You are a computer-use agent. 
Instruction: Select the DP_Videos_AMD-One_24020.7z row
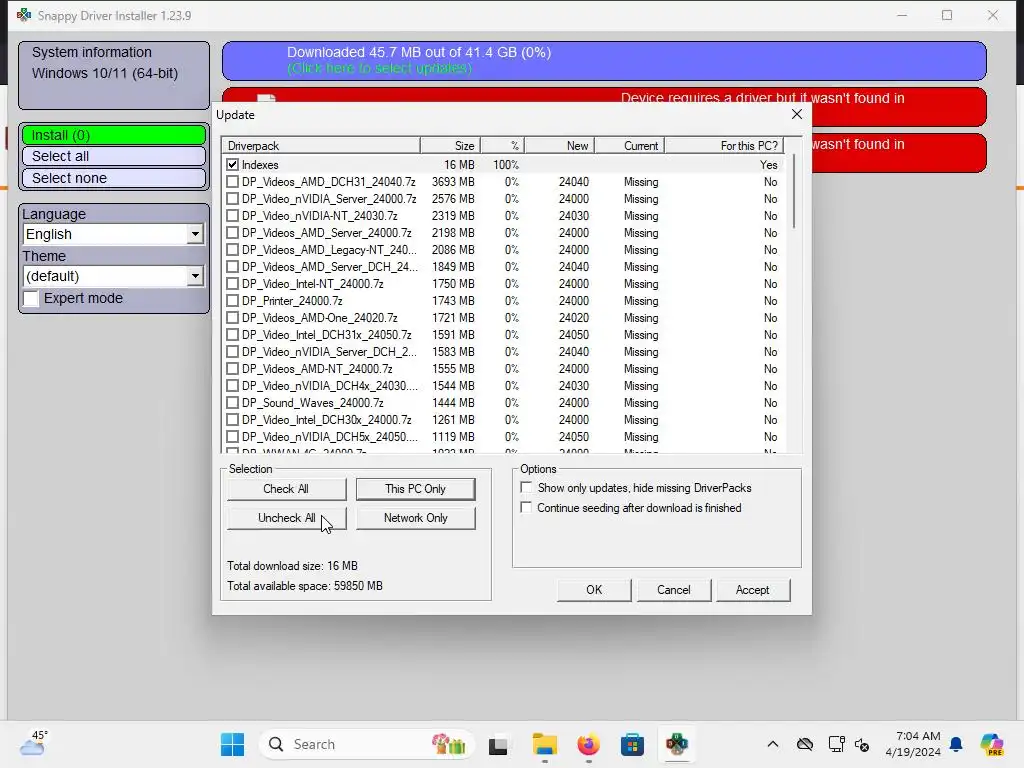[504, 317]
